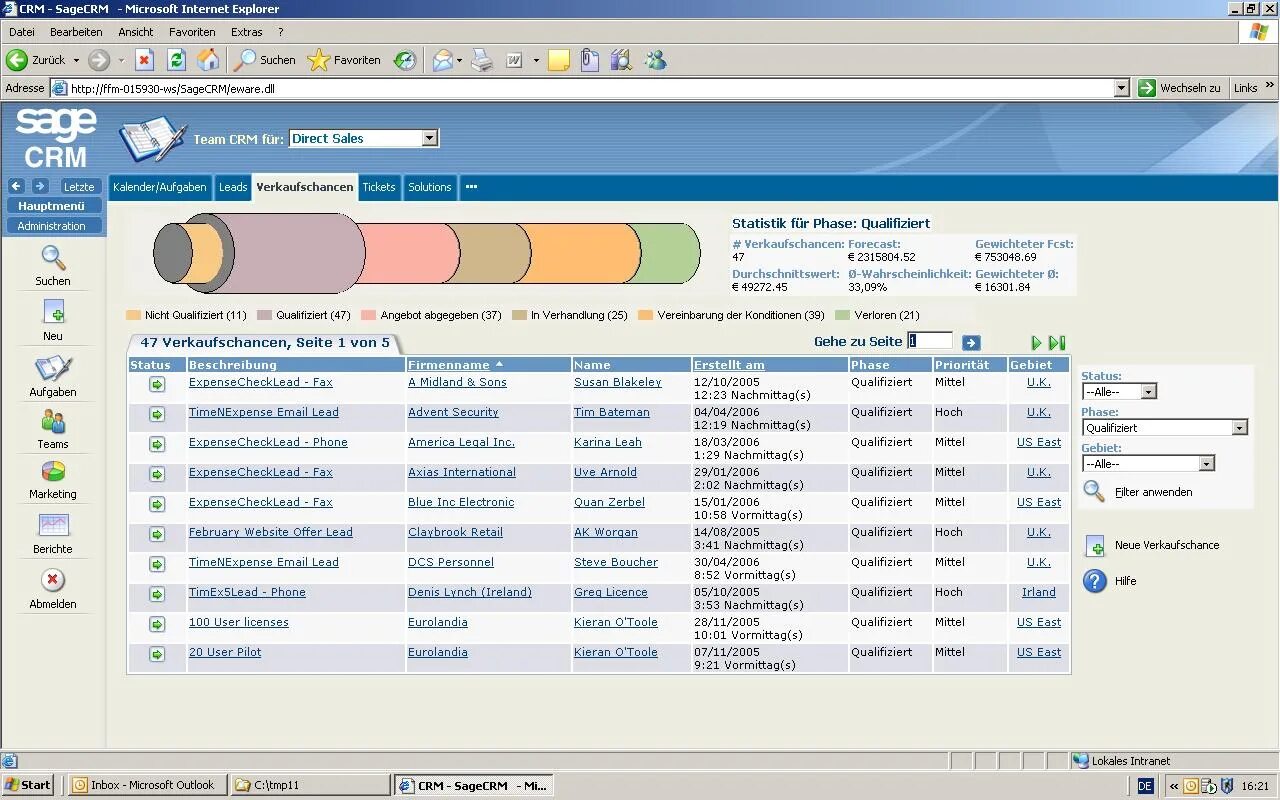Screen dimensions: 1280x800
Task: Click the IE Back (Zurück) arrow icon
Action: pos(17,60)
